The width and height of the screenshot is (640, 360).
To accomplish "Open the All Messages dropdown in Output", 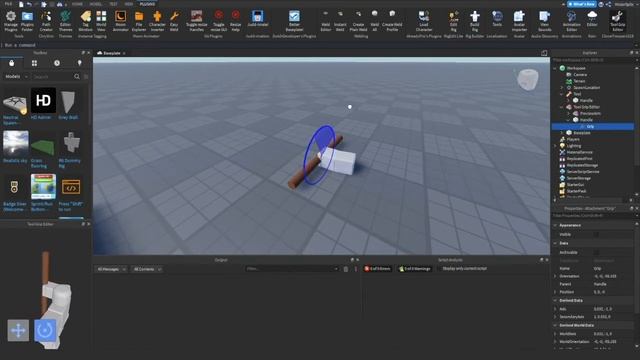I will [x=111, y=269].
